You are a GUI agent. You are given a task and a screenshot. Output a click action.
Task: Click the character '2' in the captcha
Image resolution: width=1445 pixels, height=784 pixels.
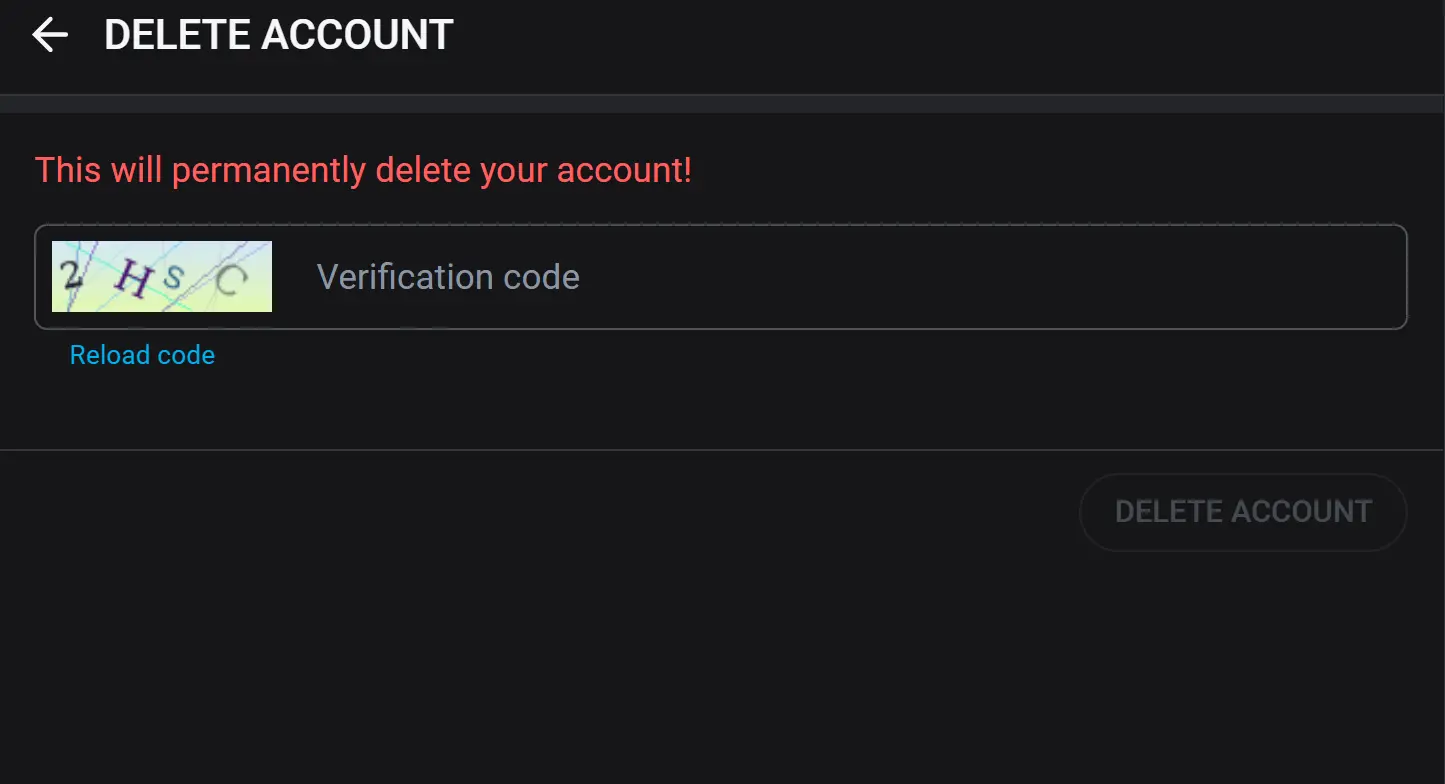[x=72, y=272]
